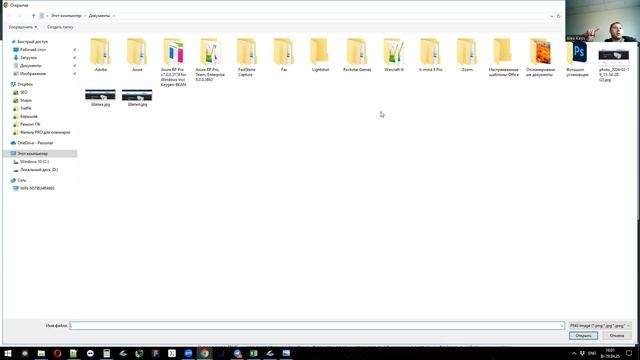Select the photo_2020 jpg image file
640x360 pixels.
(613, 65)
